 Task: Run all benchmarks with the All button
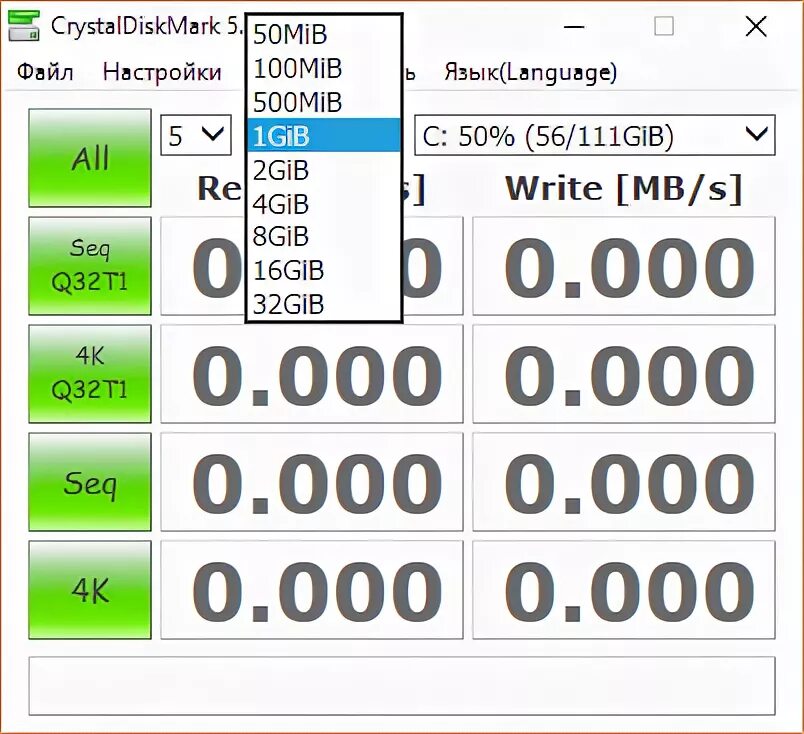click(90, 158)
